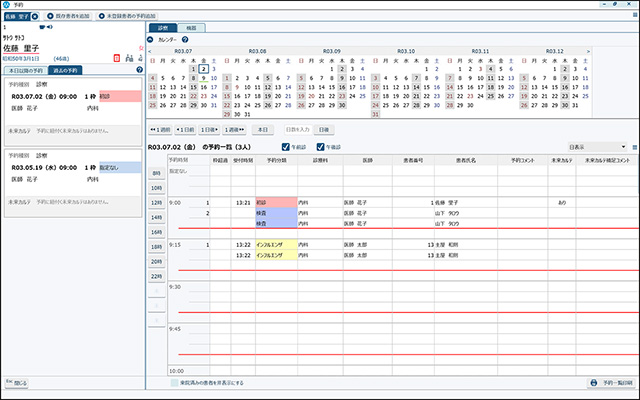The image size is (640, 400).
Task: Open help icon in the past appointments panel
Action: [x=138, y=70]
